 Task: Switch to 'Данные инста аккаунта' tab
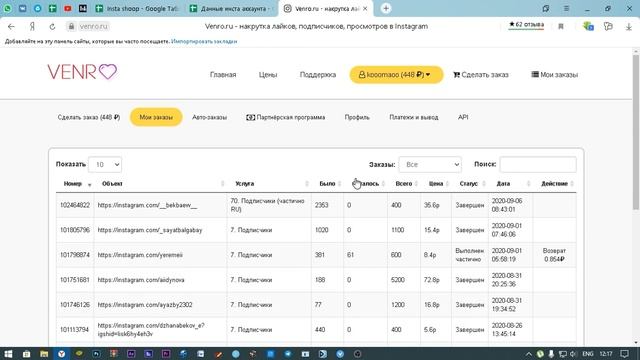click(231, 9)
